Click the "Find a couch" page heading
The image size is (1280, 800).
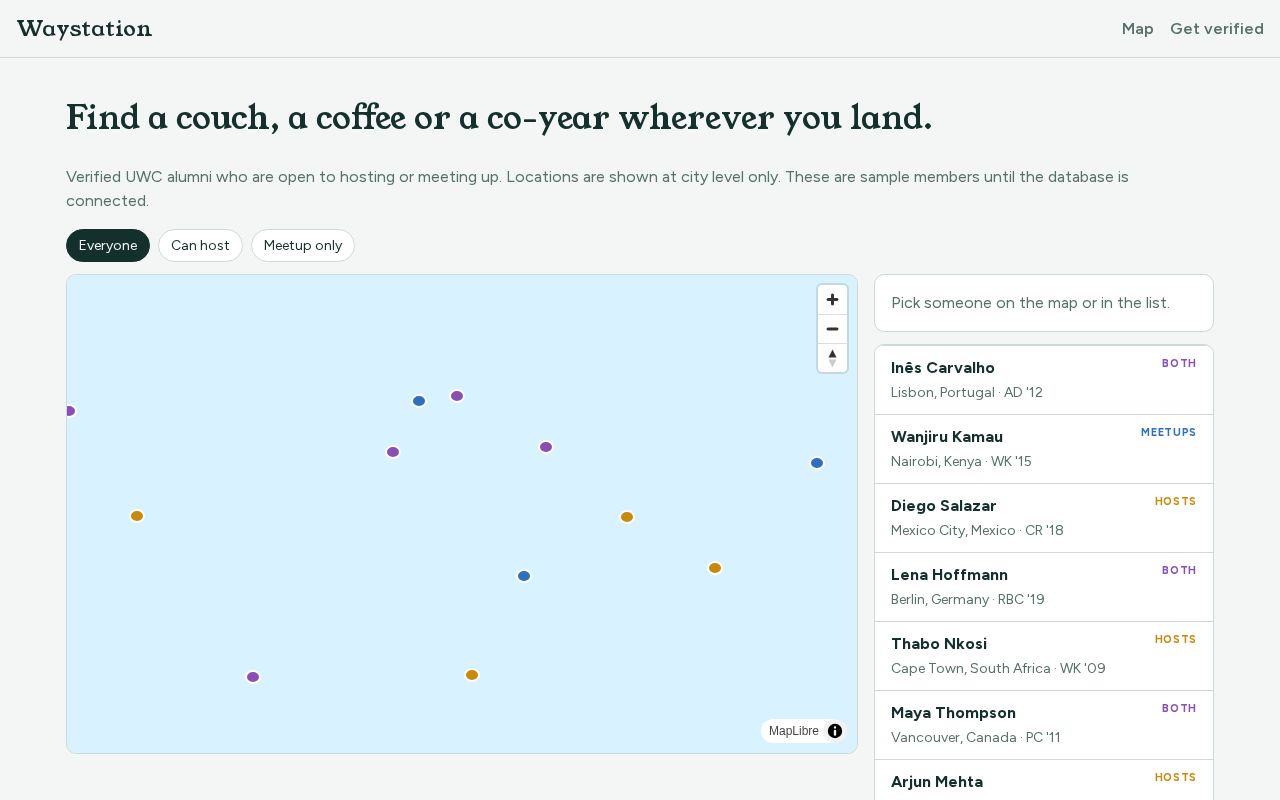pyautogui.click(x=499, y=118)
